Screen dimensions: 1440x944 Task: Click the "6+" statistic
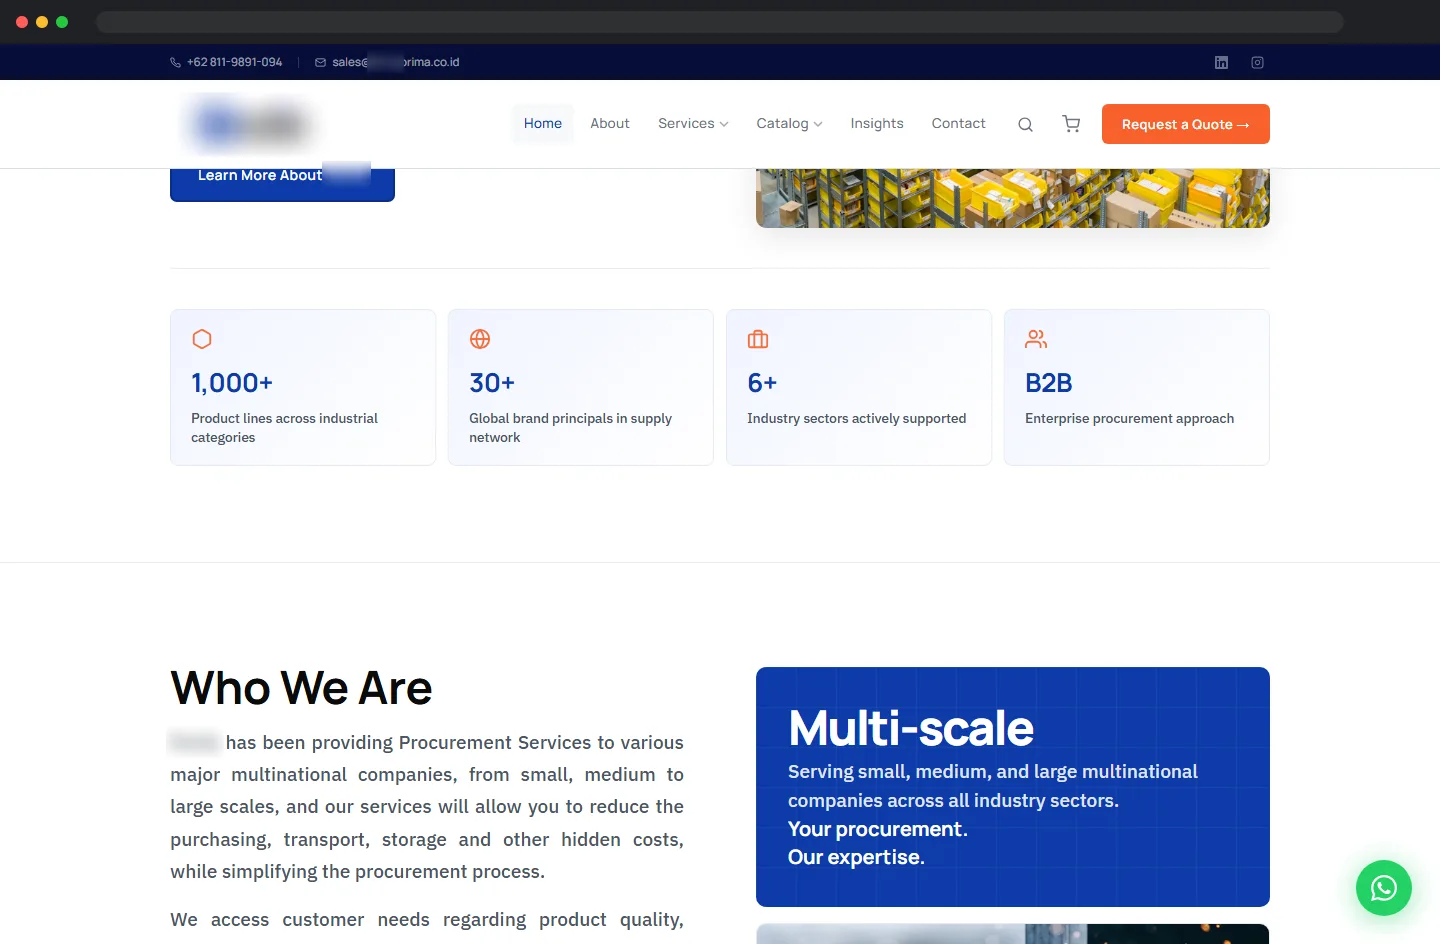tap(762, 383)
